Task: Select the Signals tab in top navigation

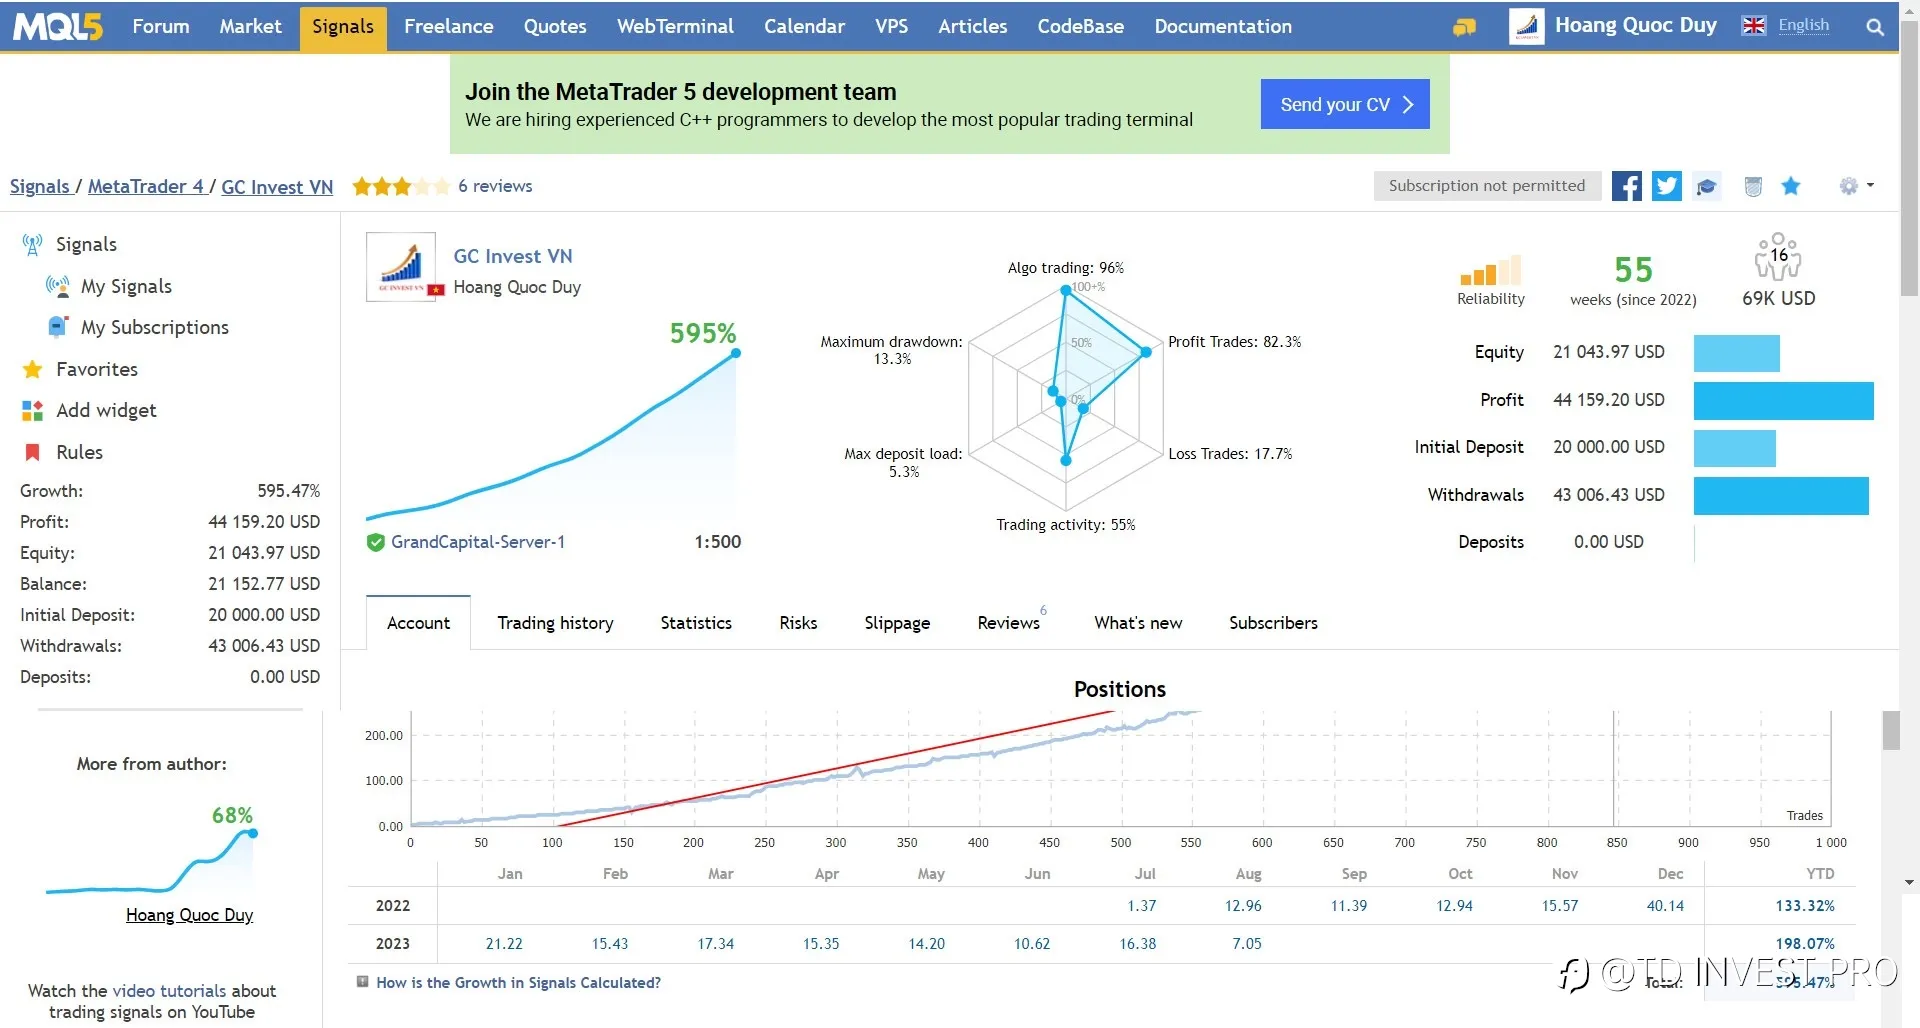Action: click(343, 26)
